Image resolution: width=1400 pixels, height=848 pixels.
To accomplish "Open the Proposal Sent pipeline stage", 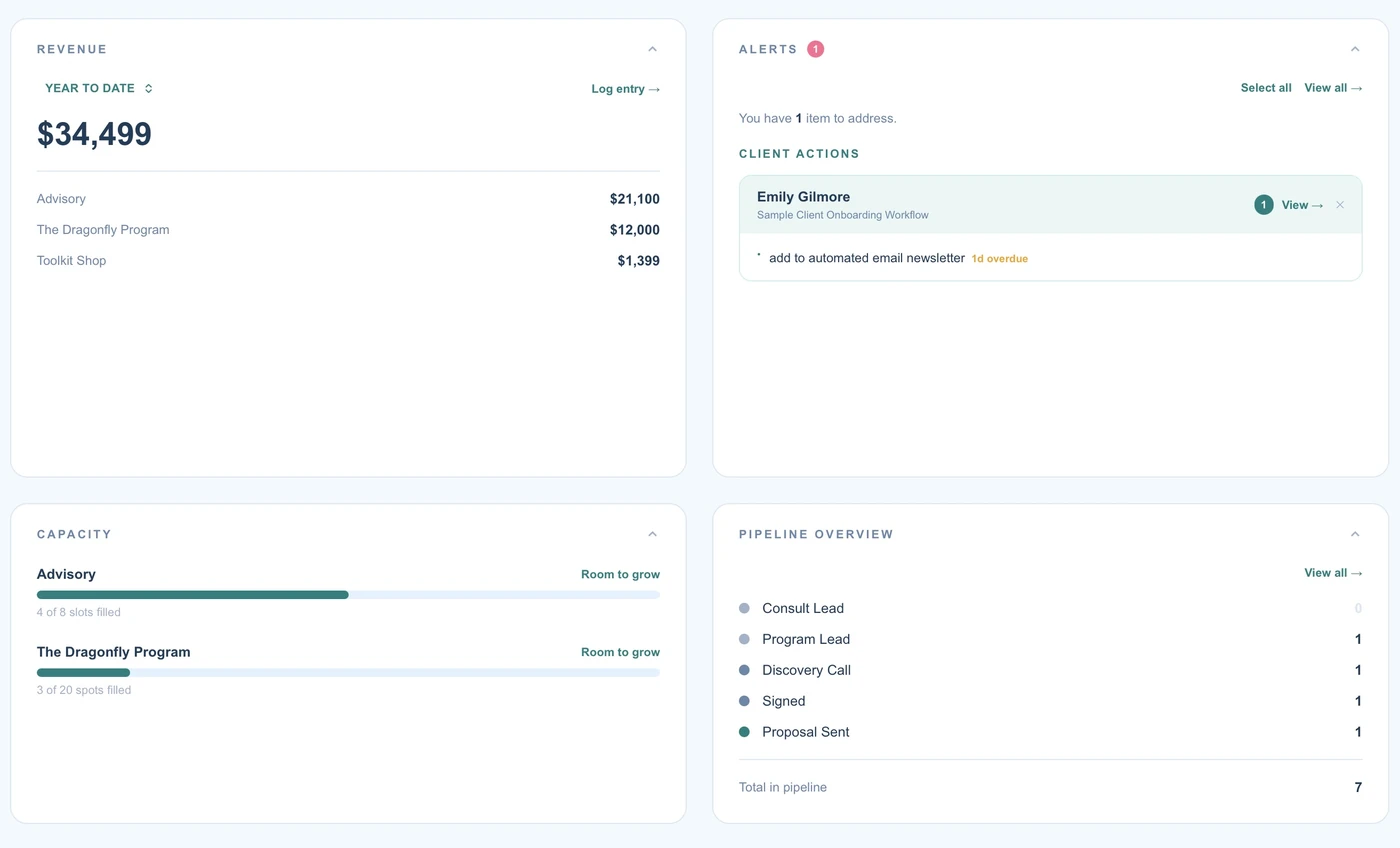I will tap(1050, 732).
